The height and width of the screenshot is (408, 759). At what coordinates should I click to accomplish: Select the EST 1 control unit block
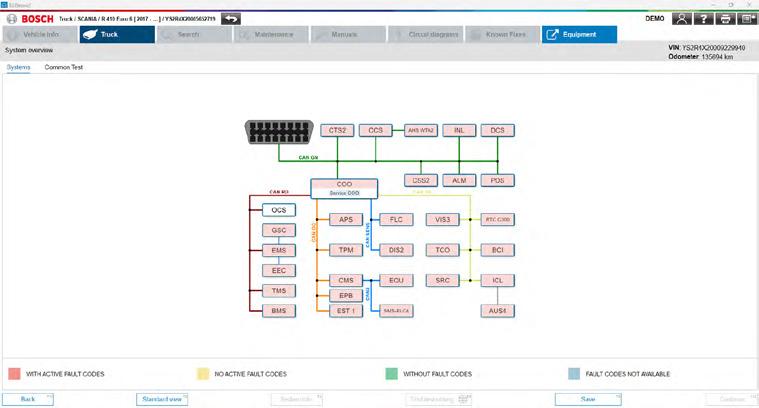pos(346,311)
